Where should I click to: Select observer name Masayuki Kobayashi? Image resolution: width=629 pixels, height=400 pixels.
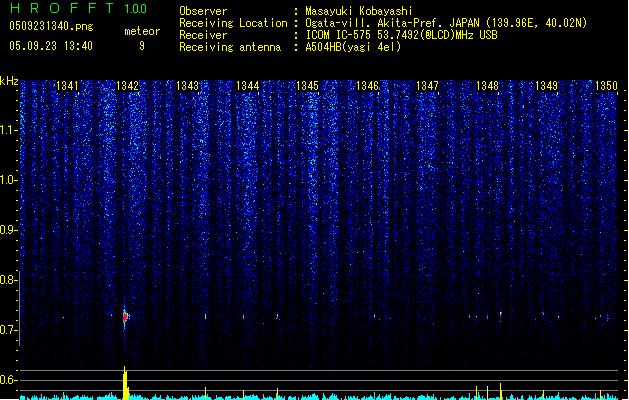[x=359, y=11]
